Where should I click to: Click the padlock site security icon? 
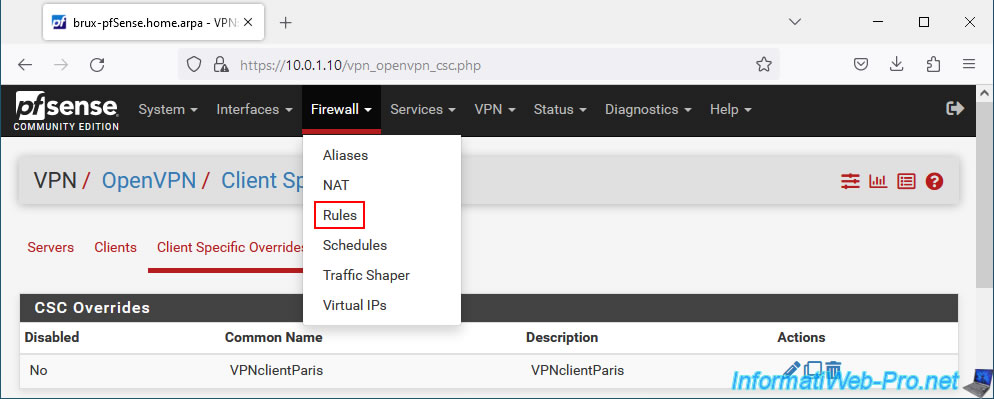coord(221,64)
